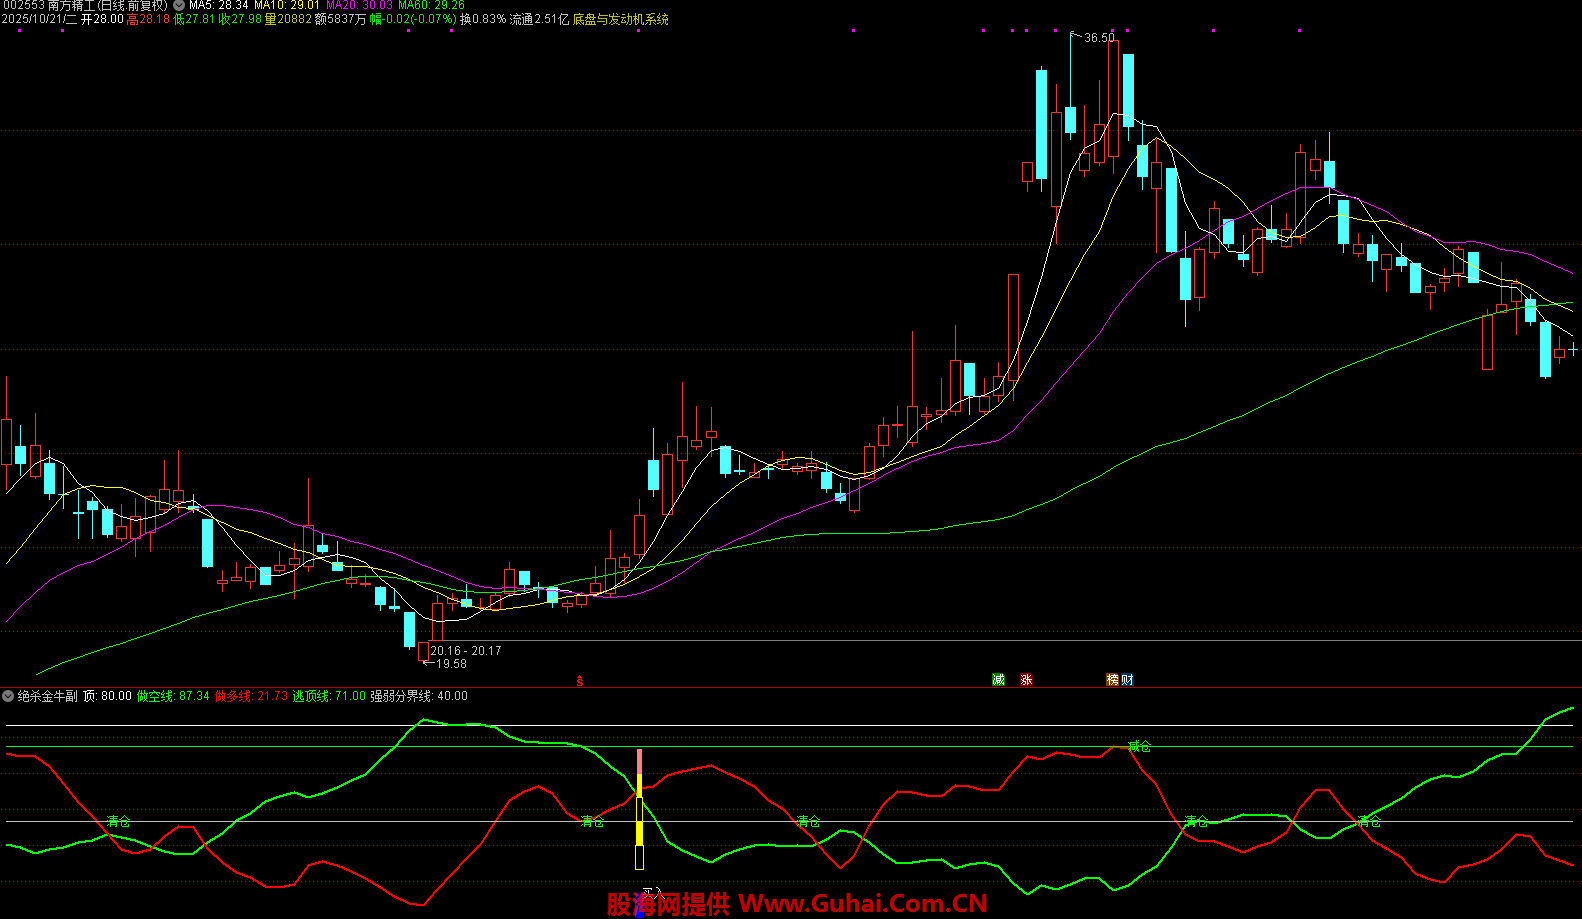Click the red S marker icon
Screen dimensions: 1582x919
580,681
